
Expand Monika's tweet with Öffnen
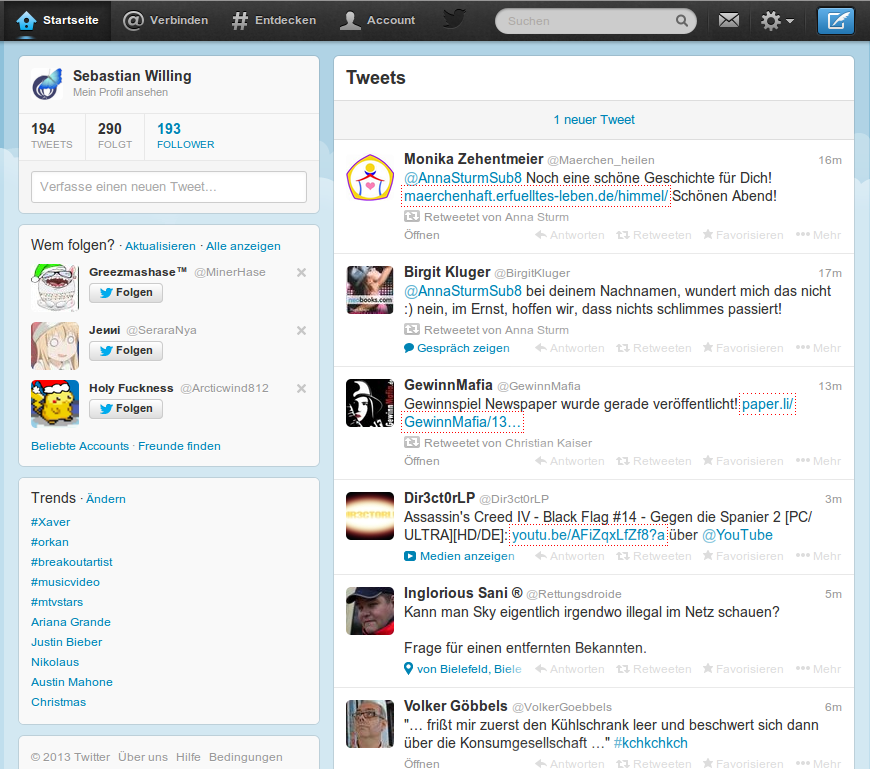pyautogui.click(x=422, y=235)
